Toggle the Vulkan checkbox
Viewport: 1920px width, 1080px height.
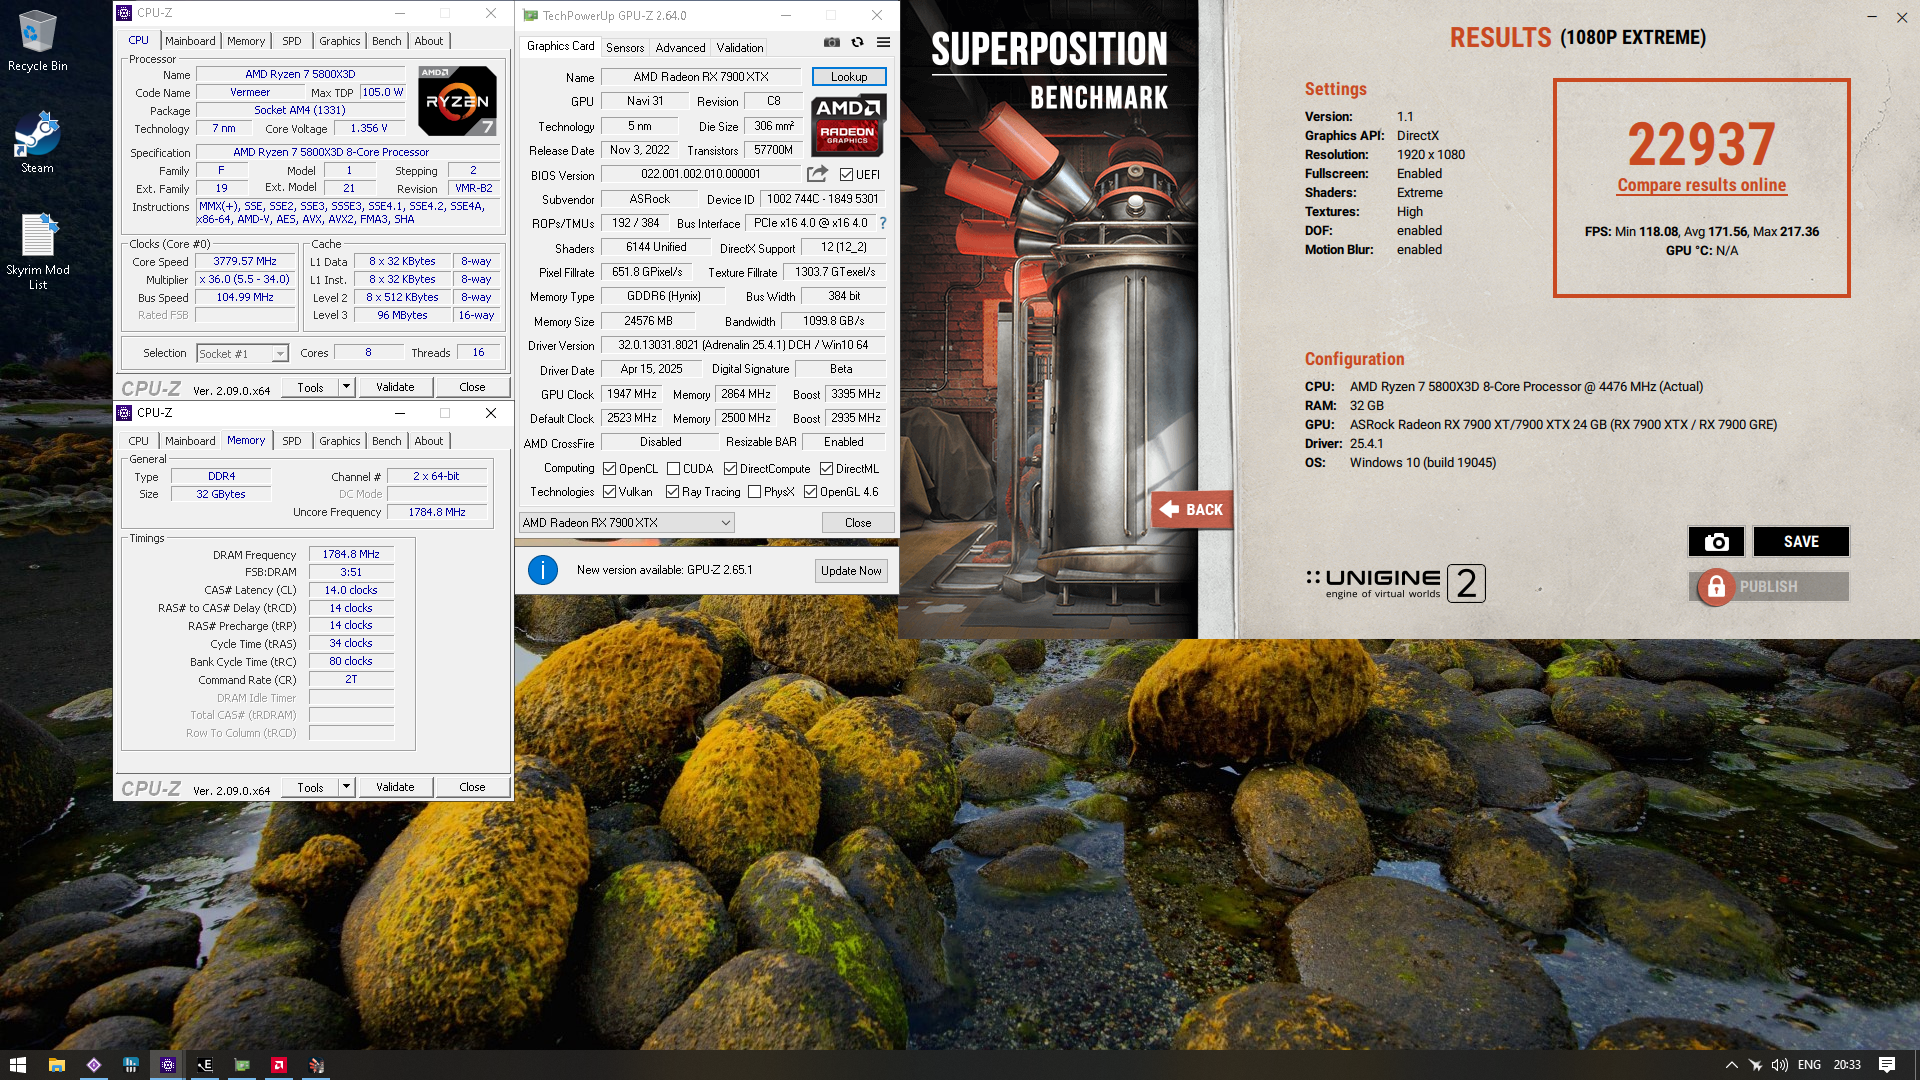(x=609, y=492)
